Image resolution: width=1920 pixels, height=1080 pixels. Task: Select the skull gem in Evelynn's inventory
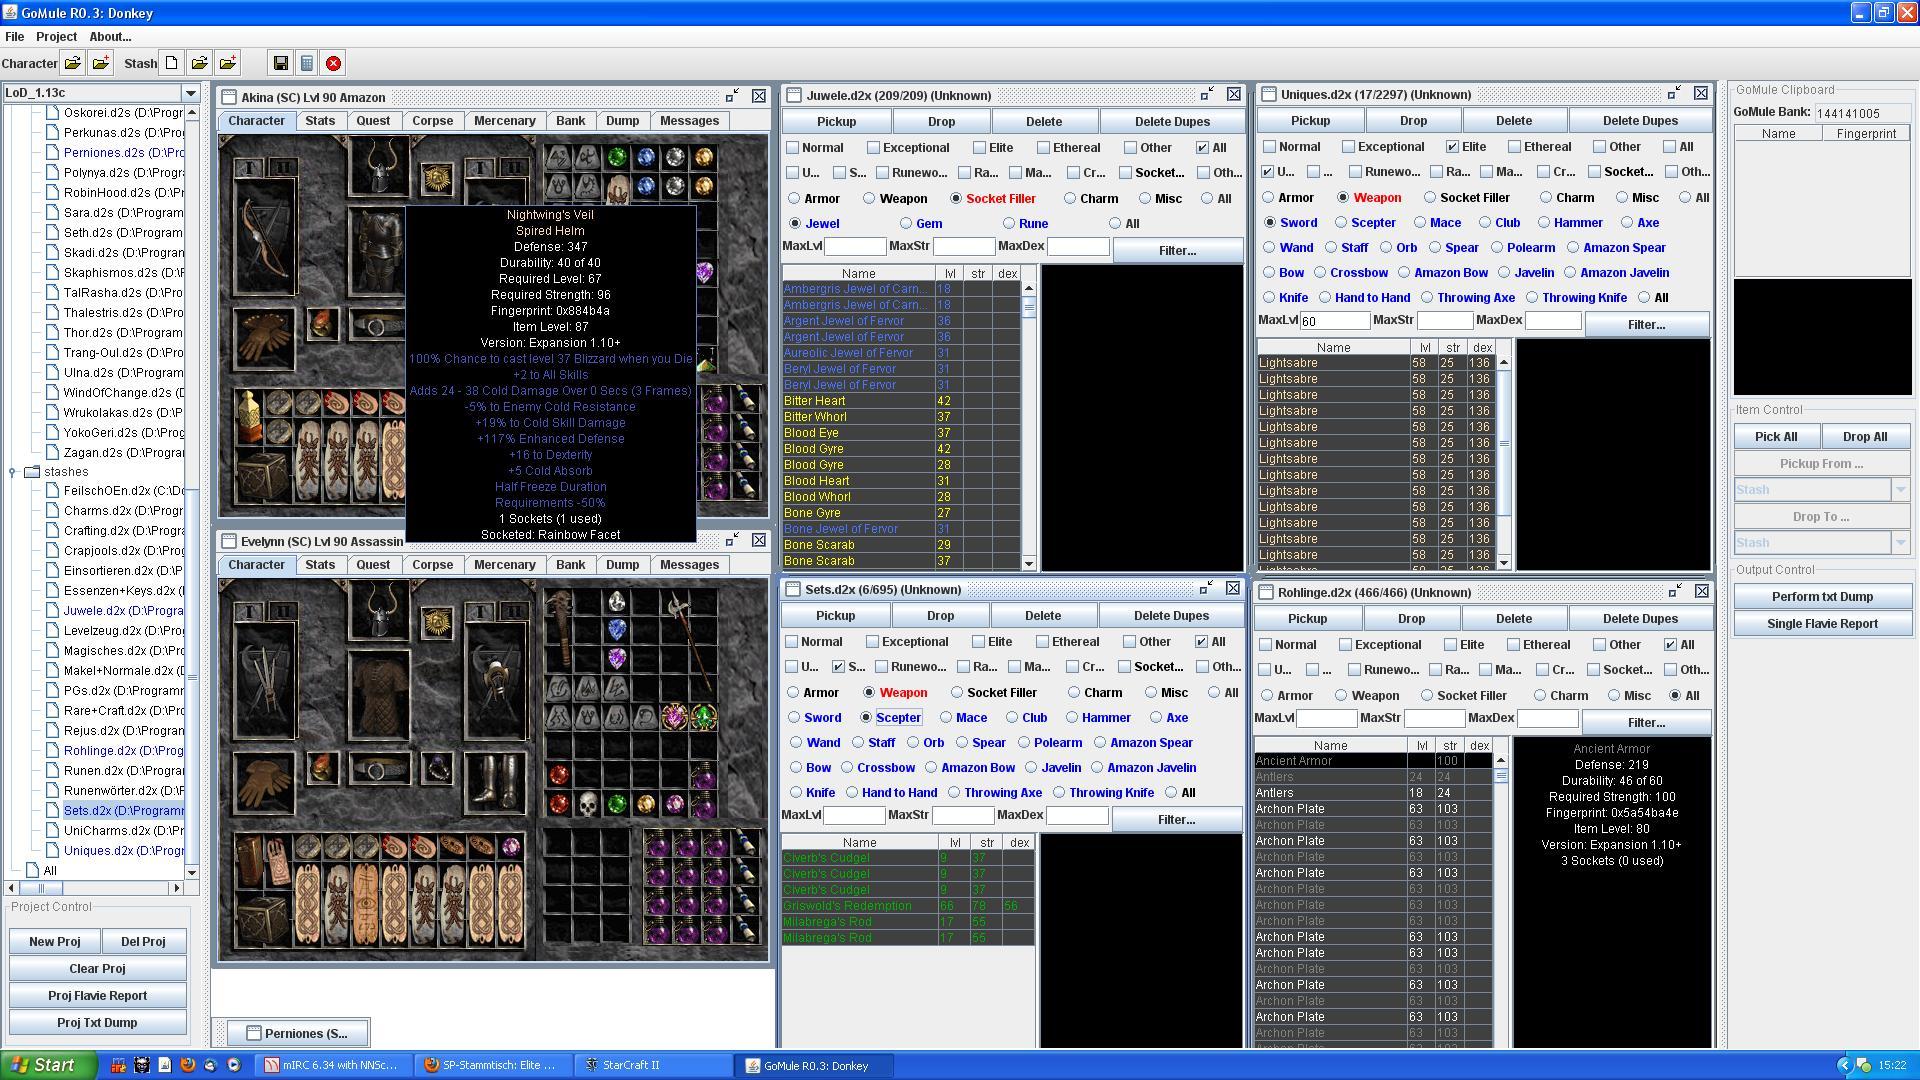click(x=588, y=804)
